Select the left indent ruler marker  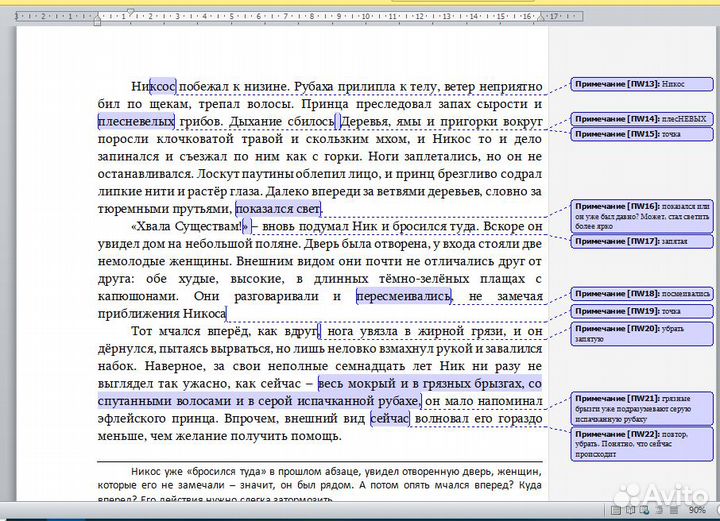pos(97,21)
